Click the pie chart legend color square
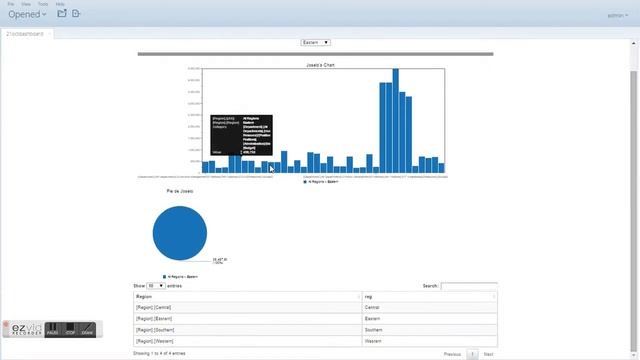 pos(164,277)
